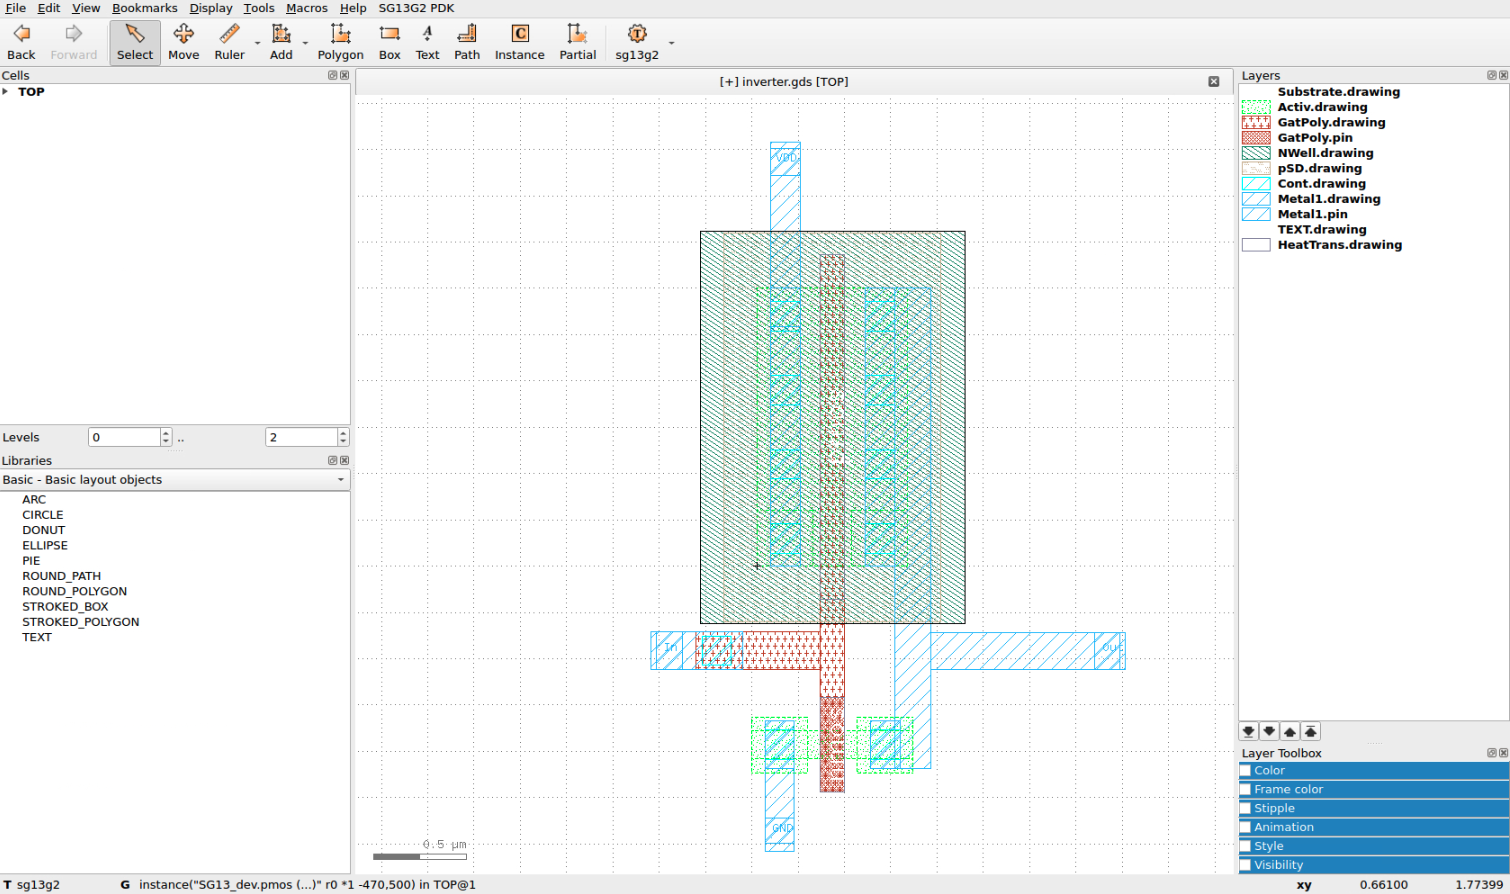Select the HeatTrans.drawing layer entry
The image size is (1510, 894).
click(x=1339, y=245)
